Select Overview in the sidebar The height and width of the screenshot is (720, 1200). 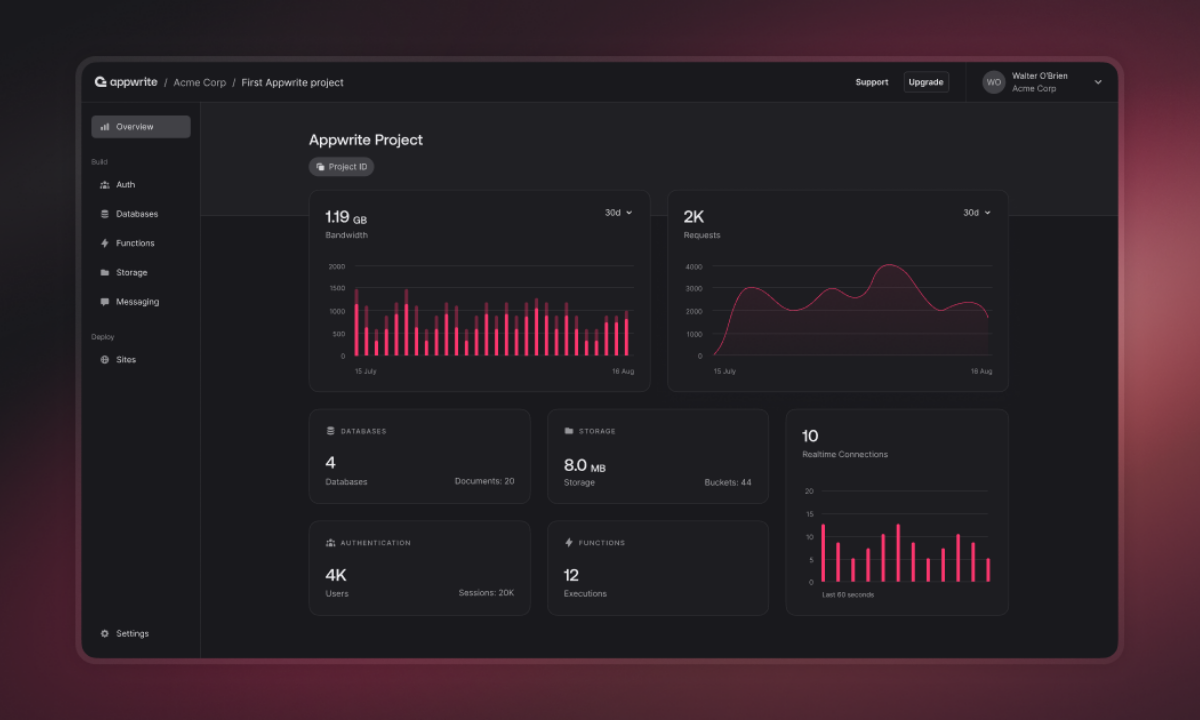pos(141,127)
